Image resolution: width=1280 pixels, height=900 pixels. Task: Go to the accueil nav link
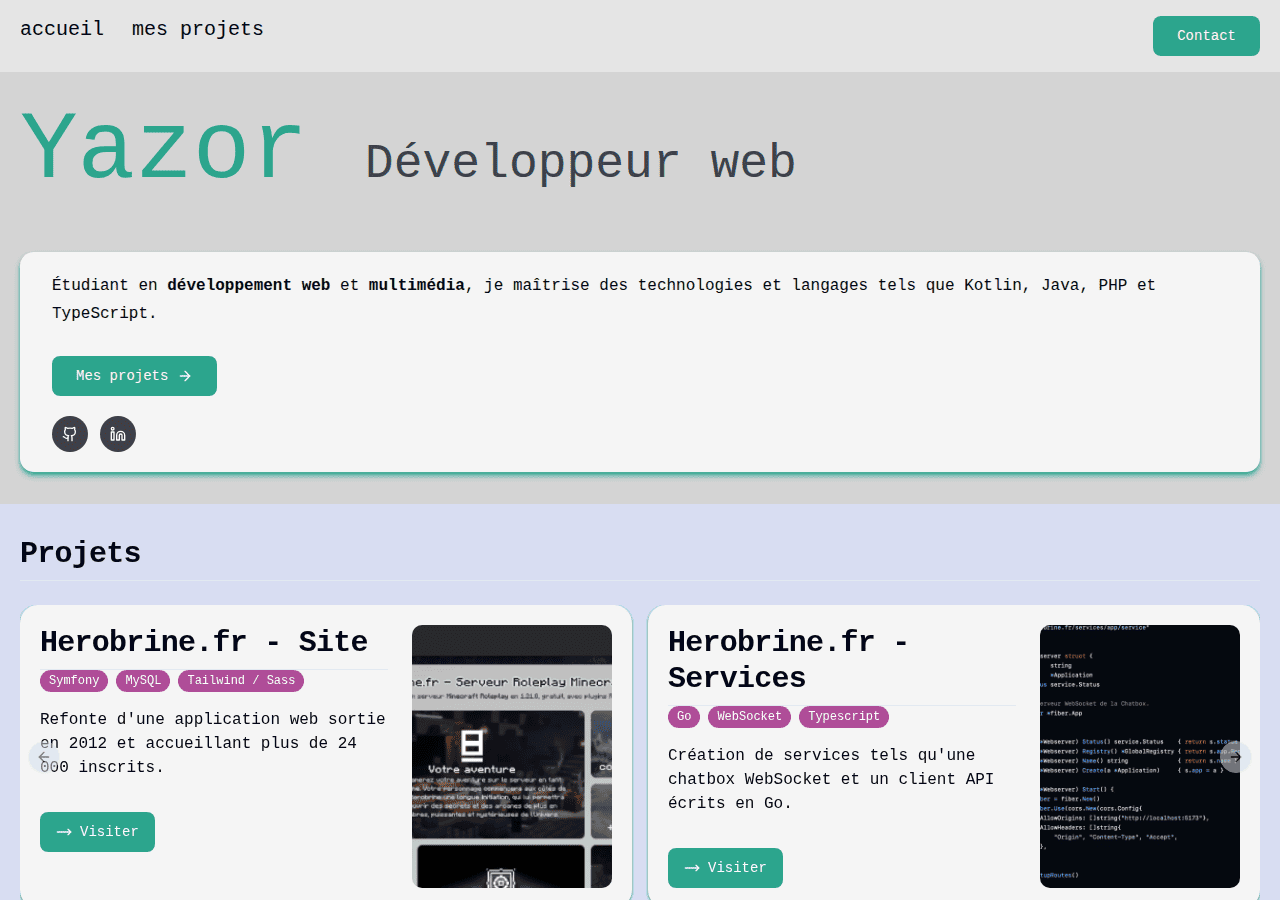tap(62, 29)
